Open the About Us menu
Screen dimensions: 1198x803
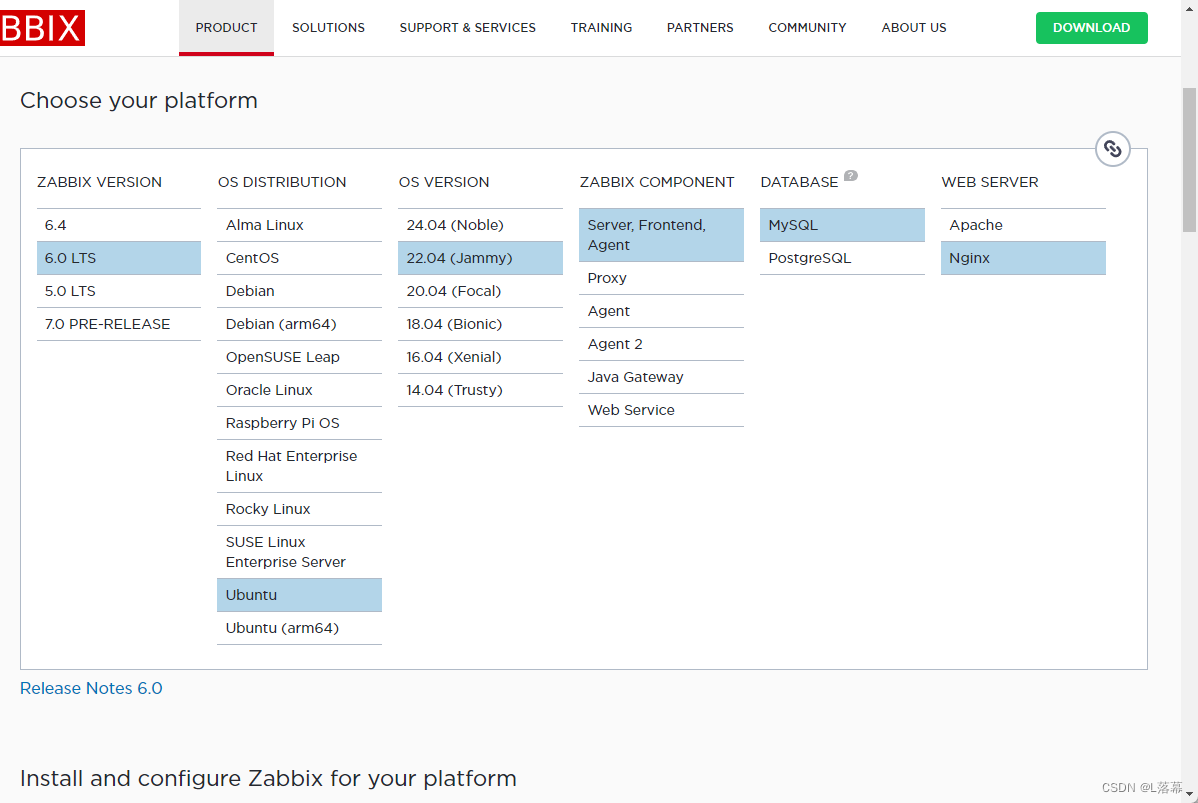[x=914, y=28]
